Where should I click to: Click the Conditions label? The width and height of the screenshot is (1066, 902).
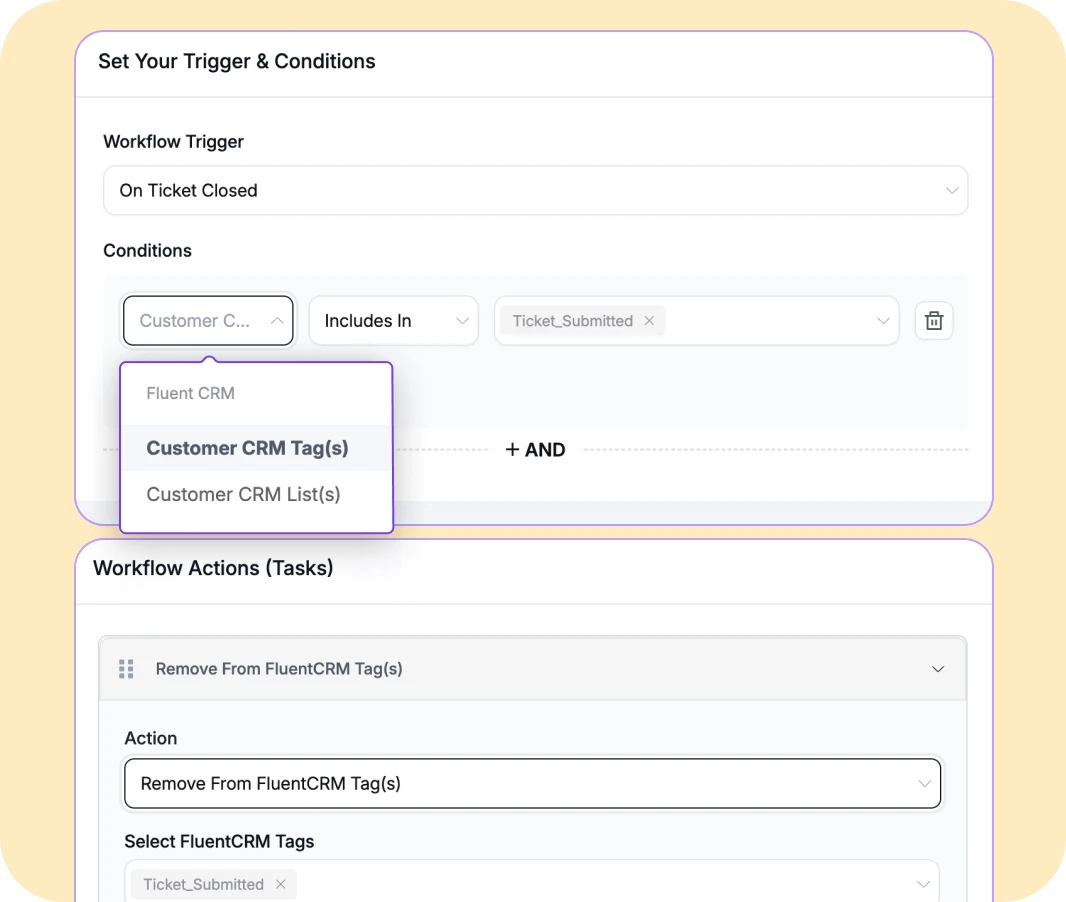click(x=148, y=250)
